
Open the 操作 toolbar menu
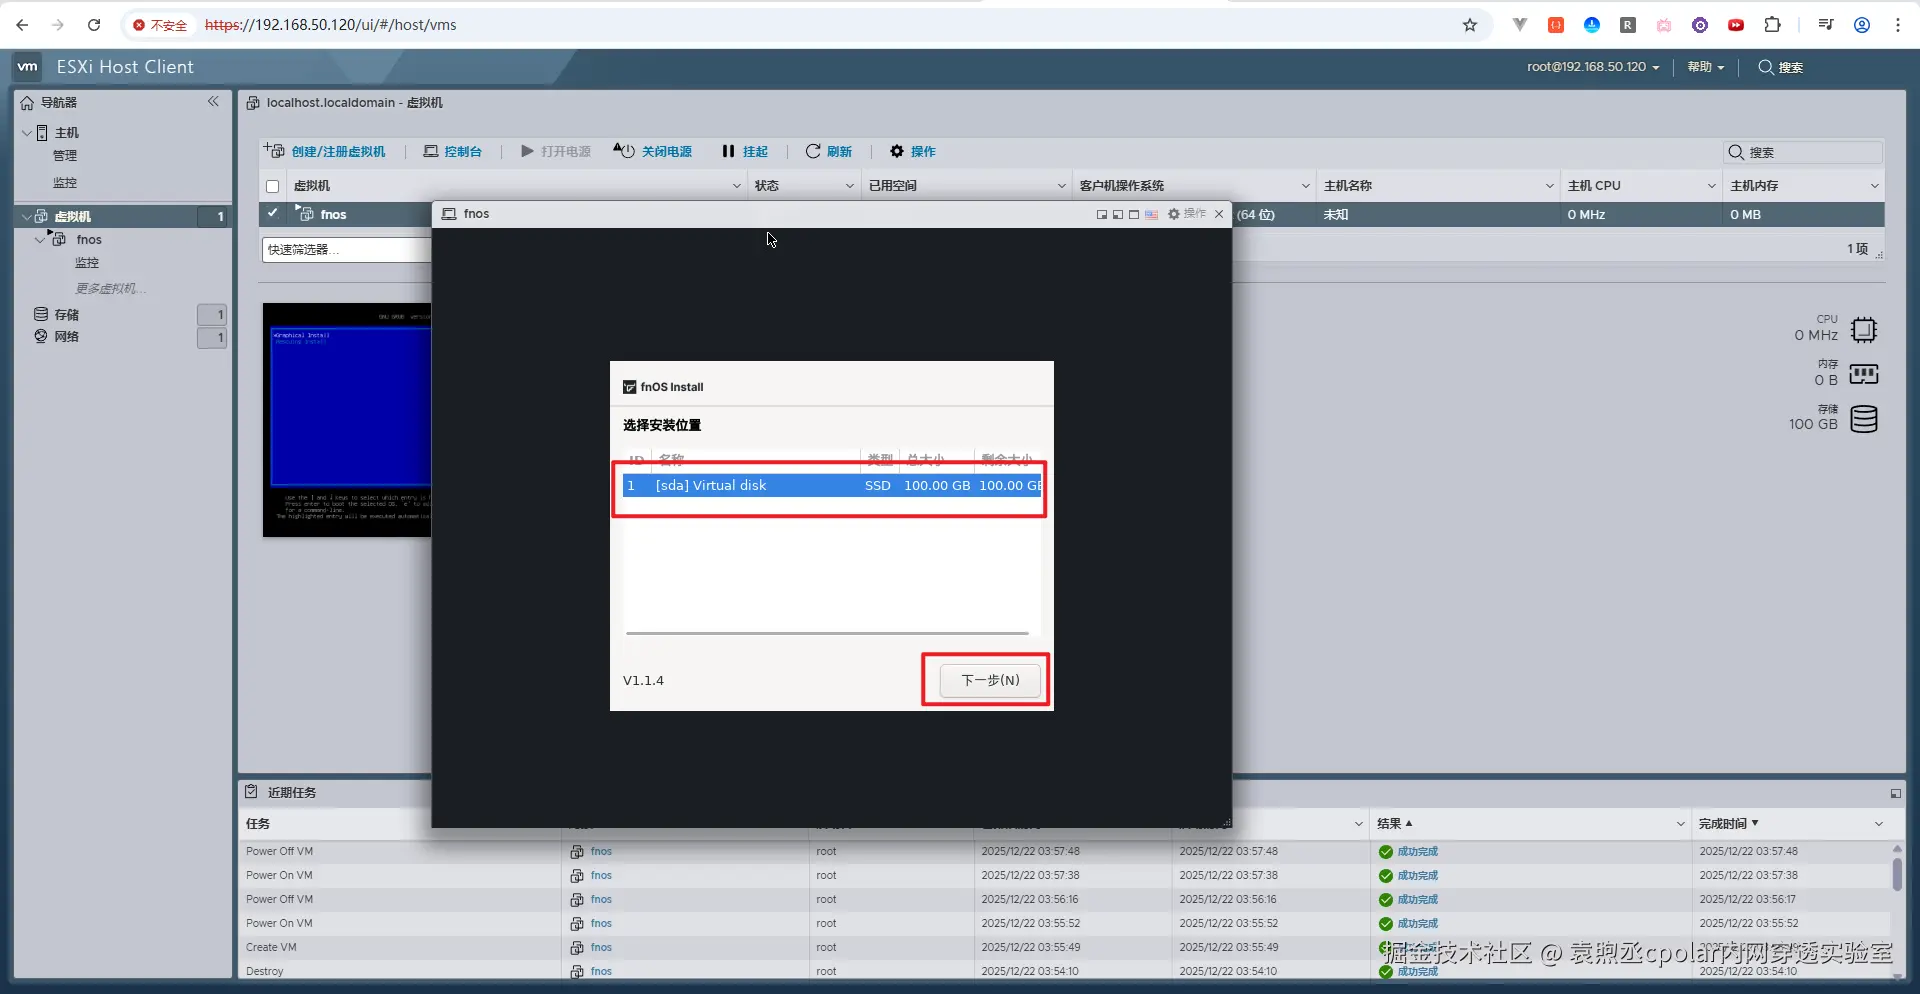913,152
